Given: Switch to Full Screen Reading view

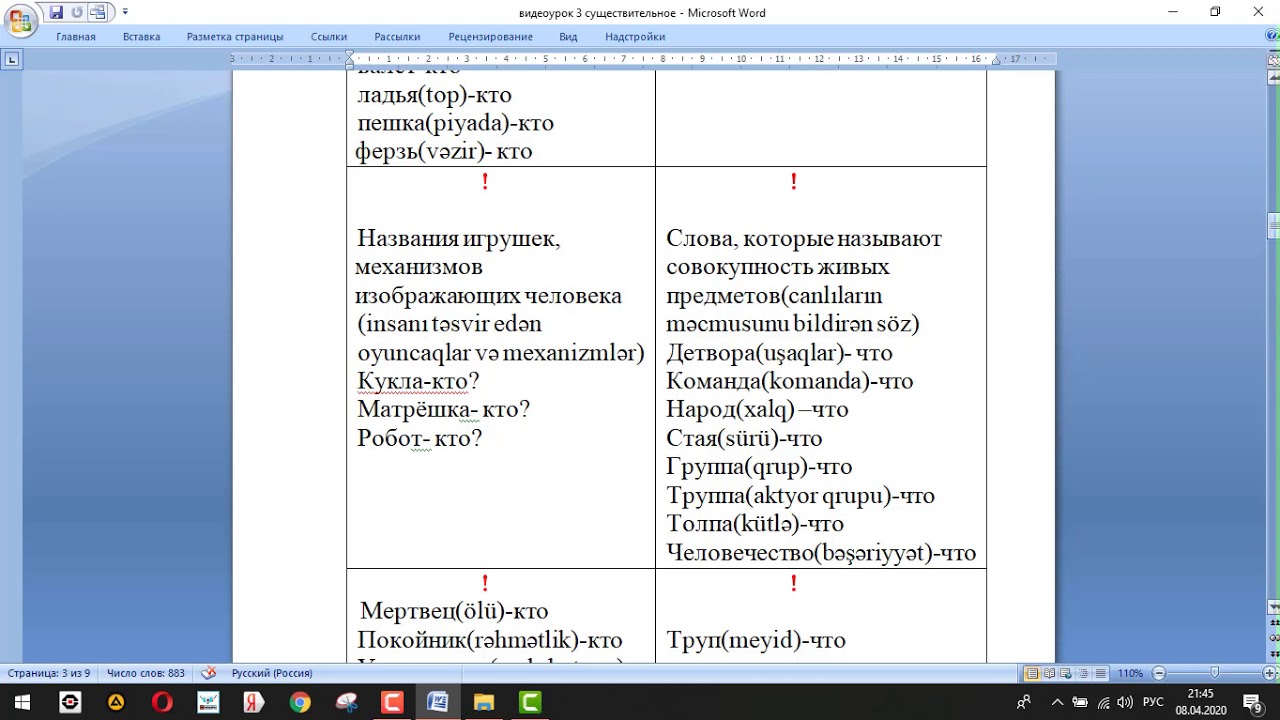Looking at the screenshot, I should click(1050, 673).
